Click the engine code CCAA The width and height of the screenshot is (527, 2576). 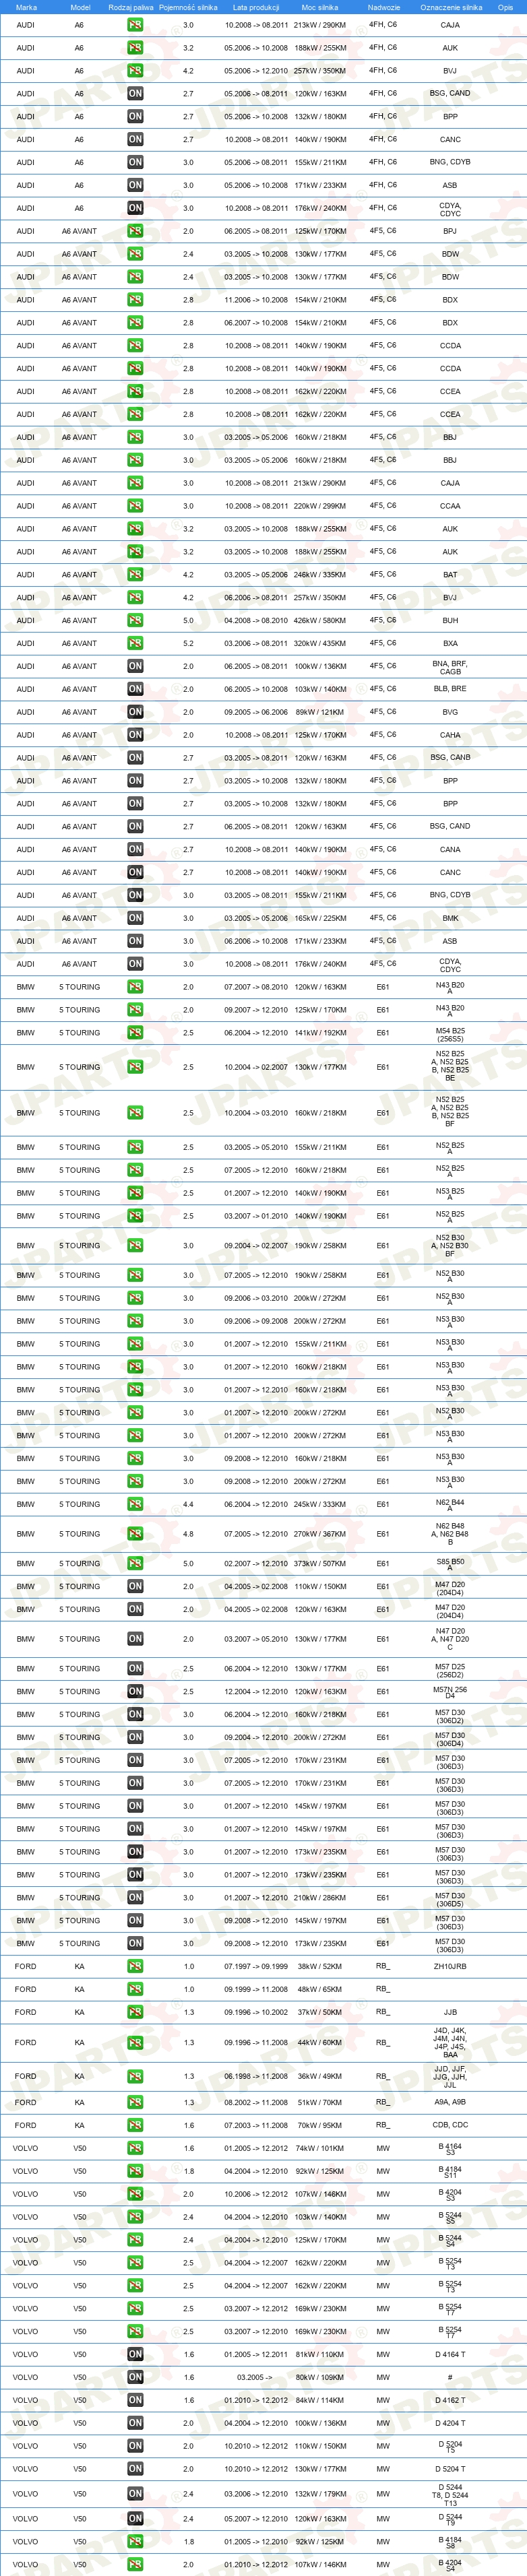[x=450, y=506]
